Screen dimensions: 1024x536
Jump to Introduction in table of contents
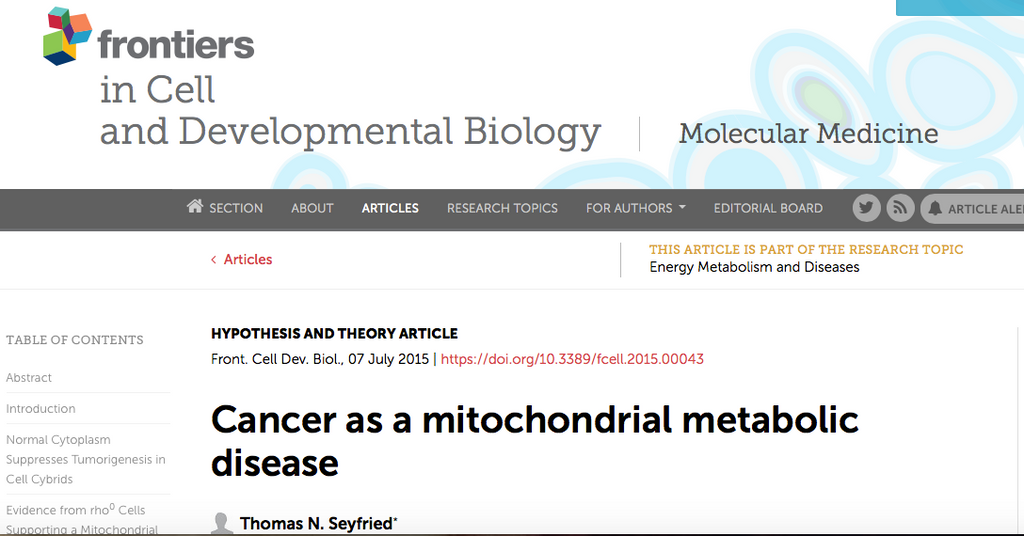(x=41, y=409)
